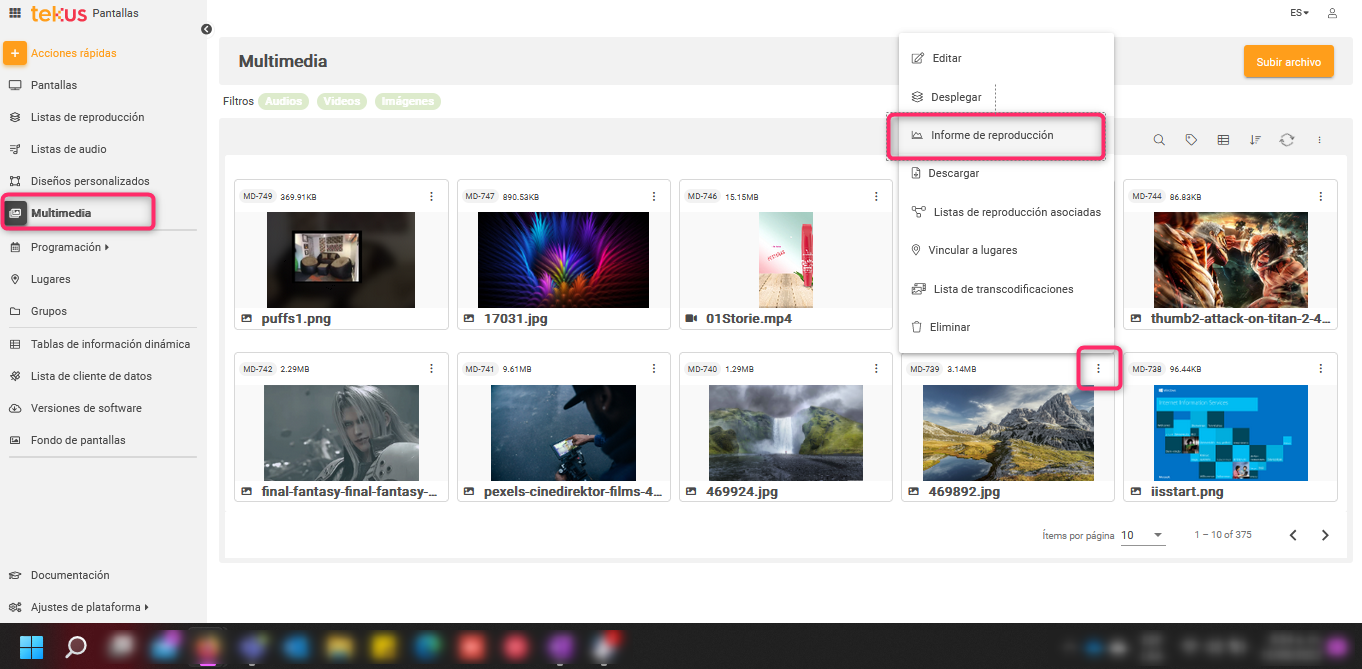Open the 469924.jpg waterfall thumbnail
1362x669 pixels.
coord(785,432)
